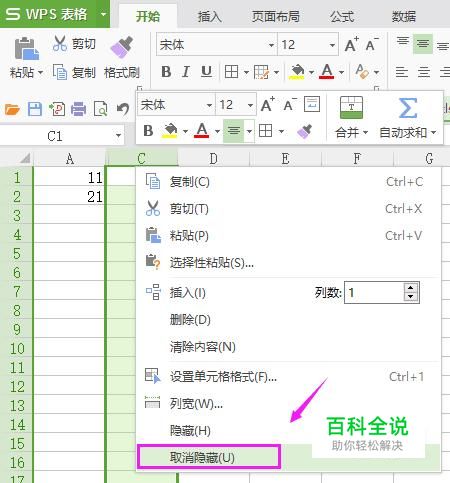Select 删除(D) in context menu

coord(288,320)
